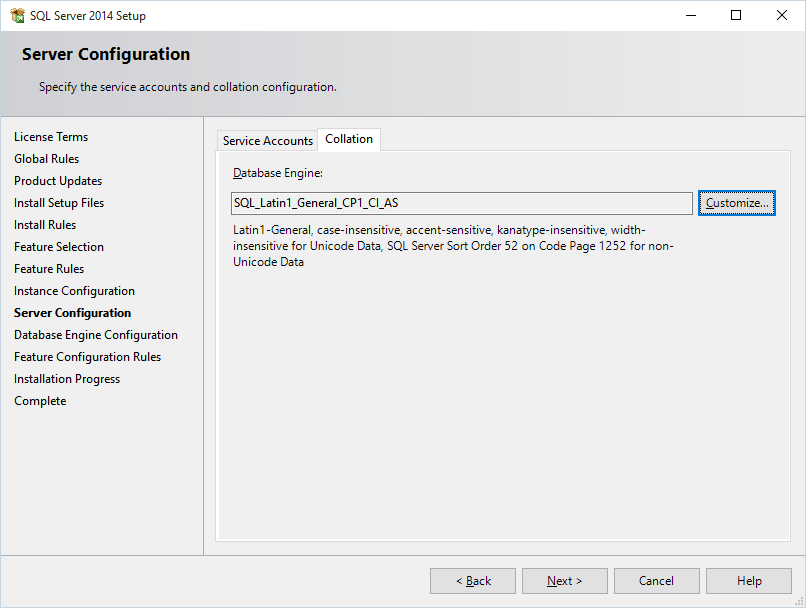
Task: Select Database Engine Configuration step
Action: pyautogui.click(x=96, y=335)
